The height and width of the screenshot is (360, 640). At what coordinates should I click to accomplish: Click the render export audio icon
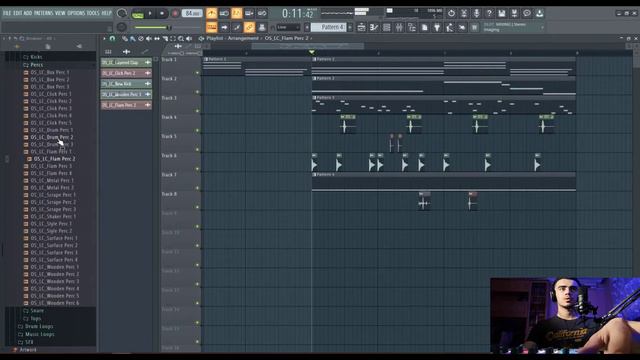tap(514, 13)
